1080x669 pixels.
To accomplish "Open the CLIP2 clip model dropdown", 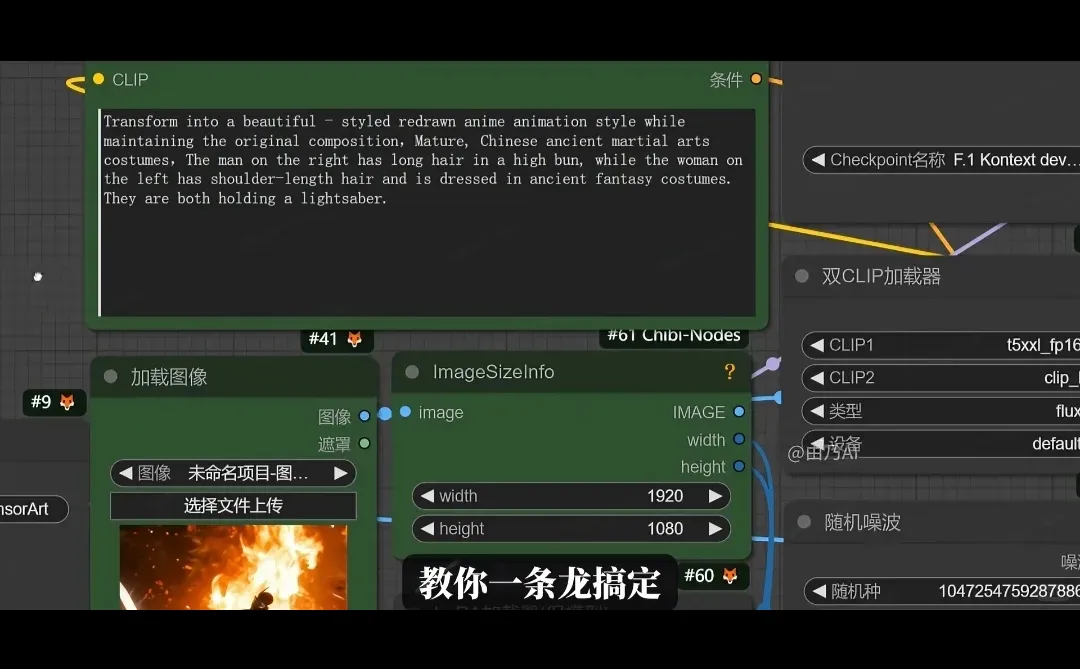I will tap(942, 378).
